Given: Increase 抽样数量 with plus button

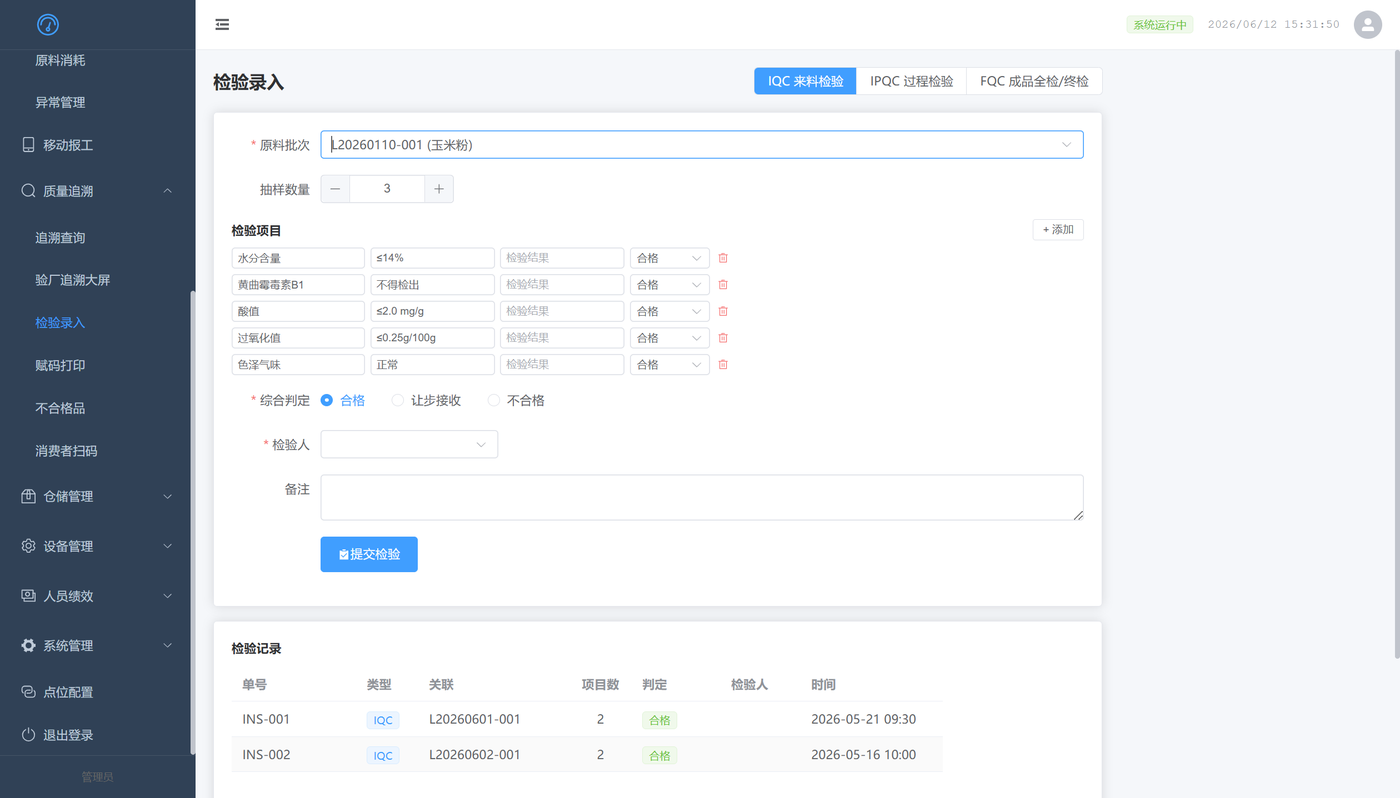Looking at the screenshot, I should (x=439, y=189).
